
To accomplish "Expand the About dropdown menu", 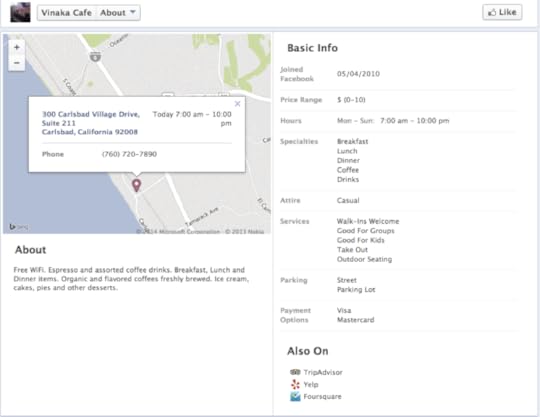I will (x=118, y=13).
